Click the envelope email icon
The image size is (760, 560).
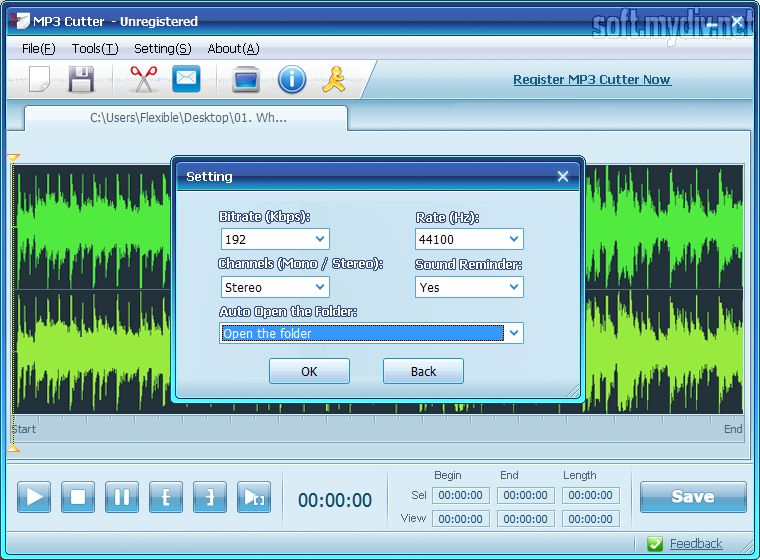186,79
